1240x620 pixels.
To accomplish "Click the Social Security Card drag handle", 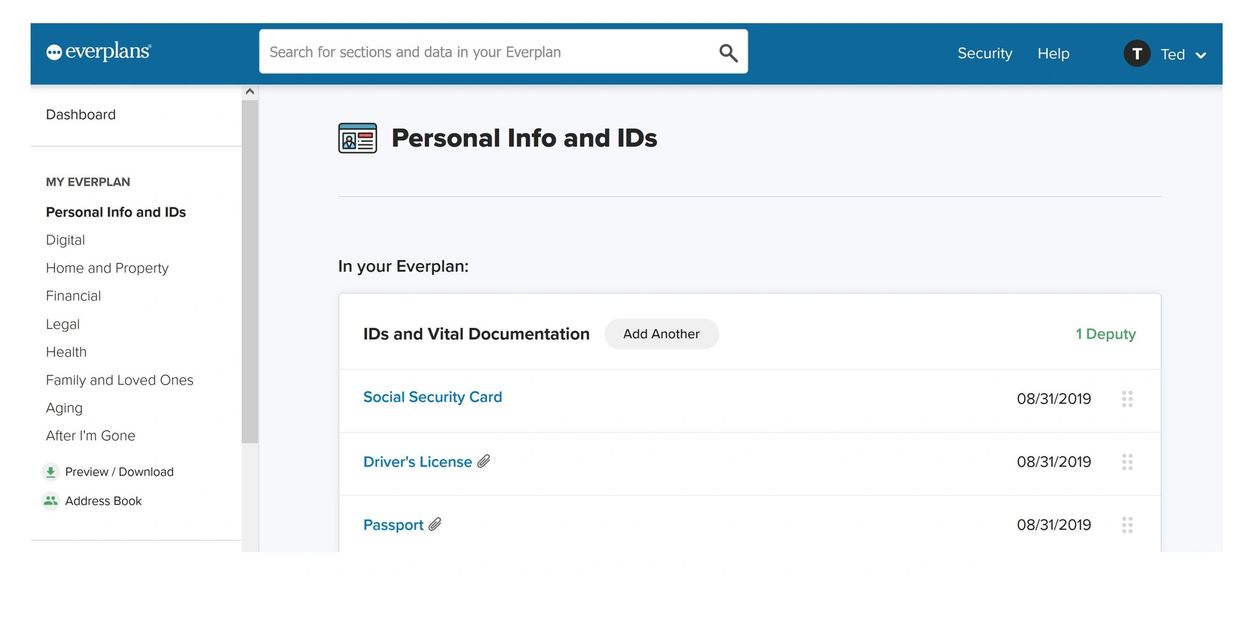I will pyautogui.click(x=1127, y=399).
